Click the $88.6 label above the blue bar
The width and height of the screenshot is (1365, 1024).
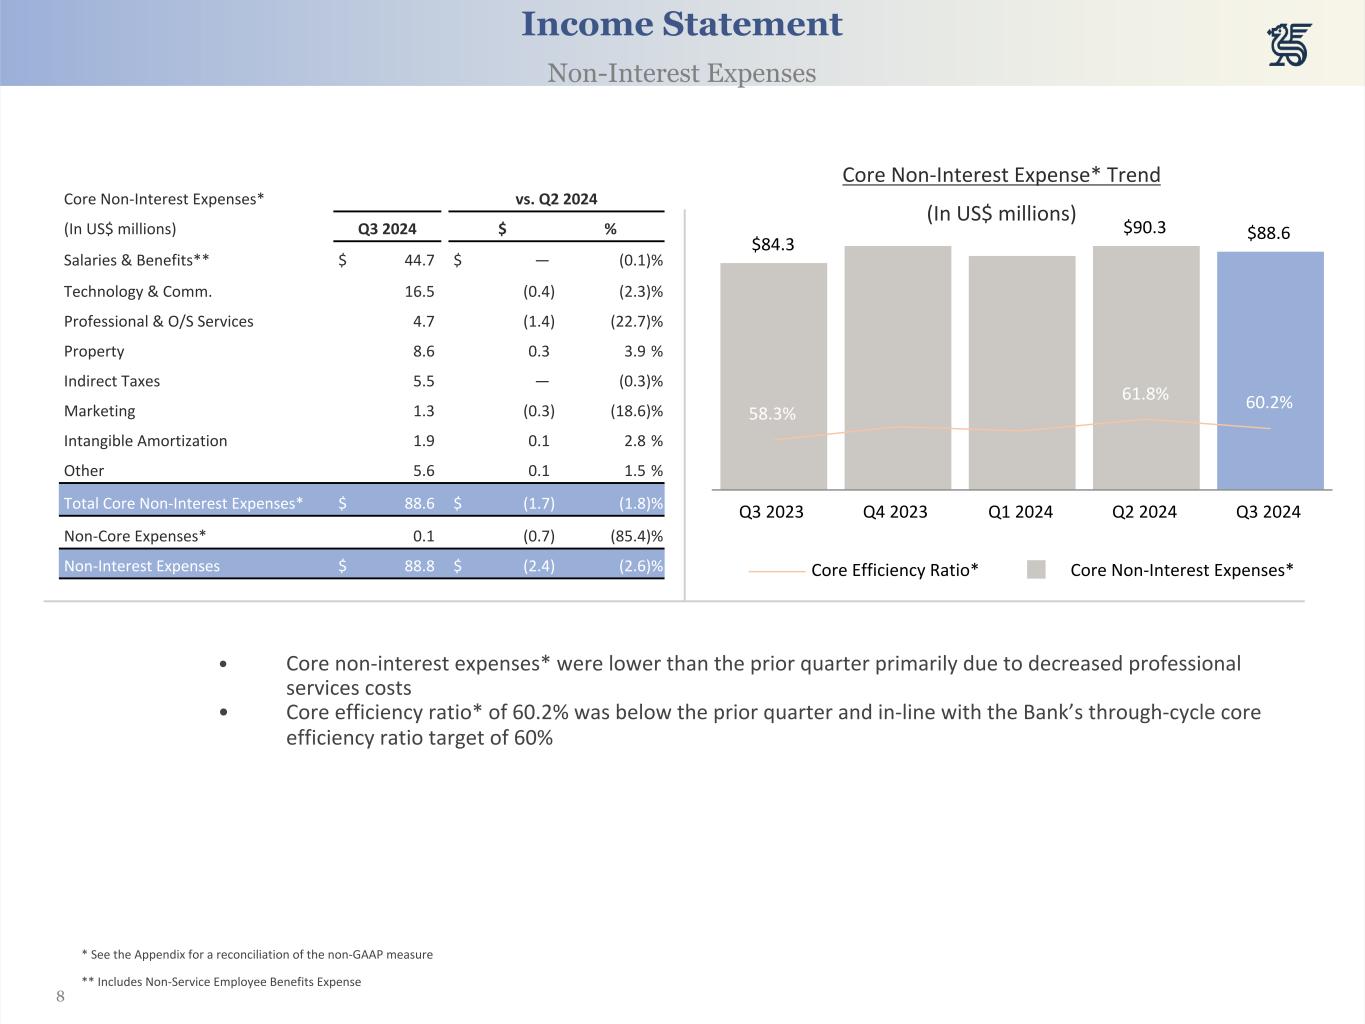click(x=1268, y=233)
